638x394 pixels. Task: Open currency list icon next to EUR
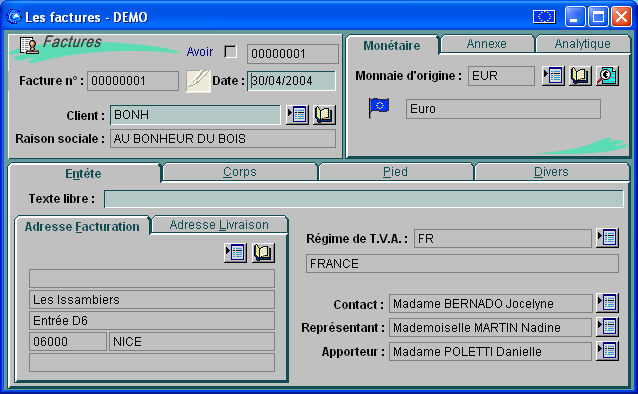(553, 76)
